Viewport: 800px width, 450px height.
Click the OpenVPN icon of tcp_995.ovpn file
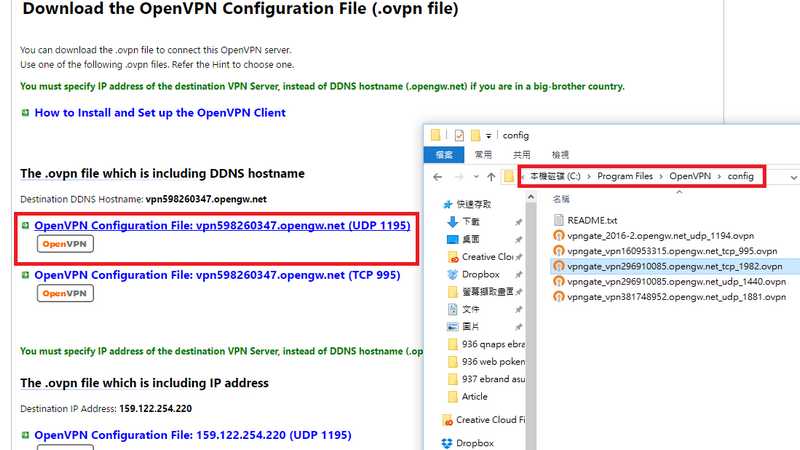point(559,251)
